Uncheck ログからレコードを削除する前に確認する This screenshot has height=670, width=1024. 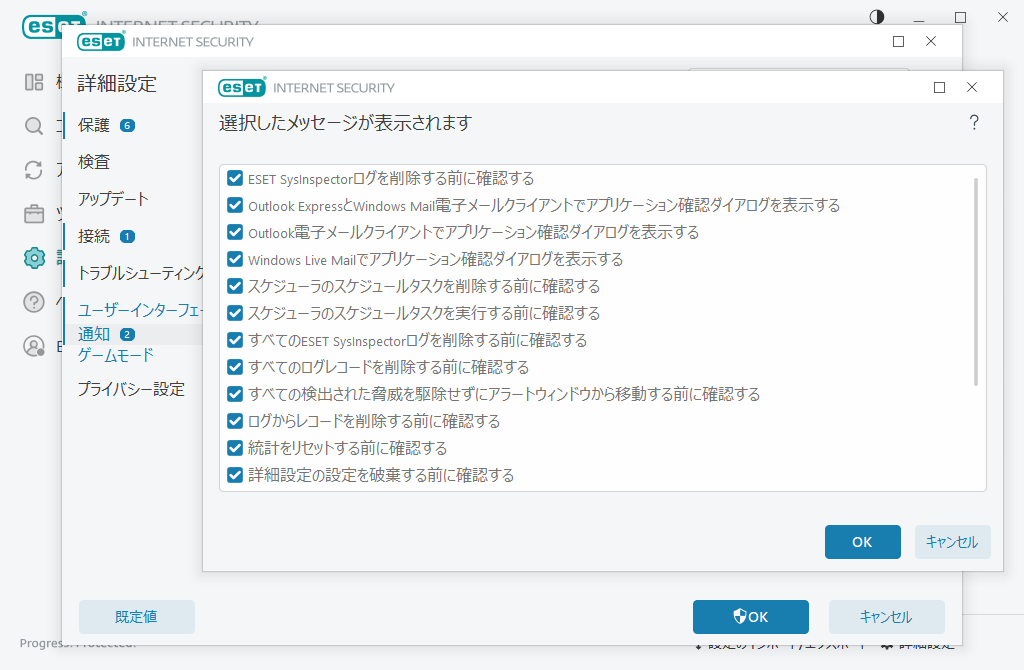[235, 421]
